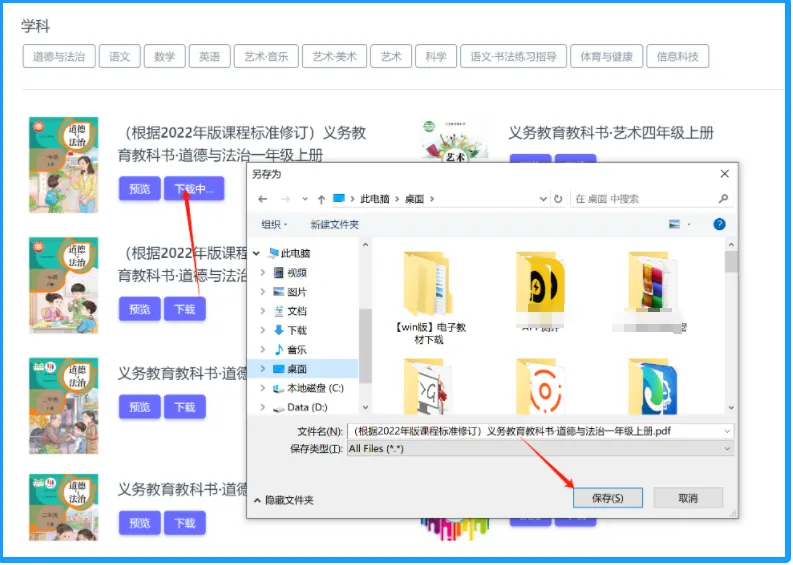Go up one folder level
The height and width of the screenshot is (565, 793).
point(321,199)
